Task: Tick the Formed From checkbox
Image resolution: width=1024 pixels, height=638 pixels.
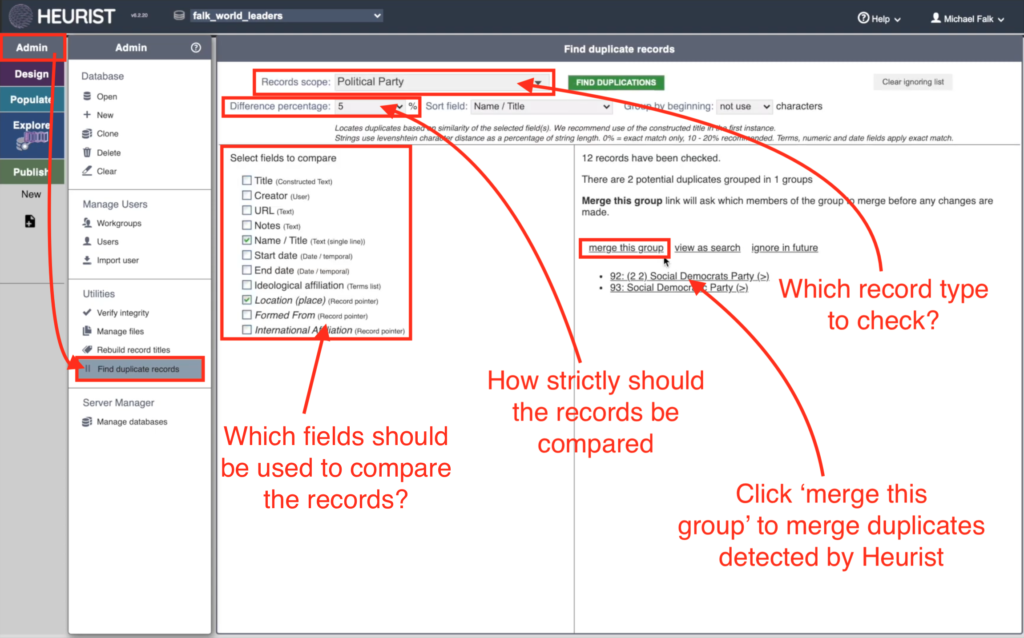Action: click(x=247, y=315)
